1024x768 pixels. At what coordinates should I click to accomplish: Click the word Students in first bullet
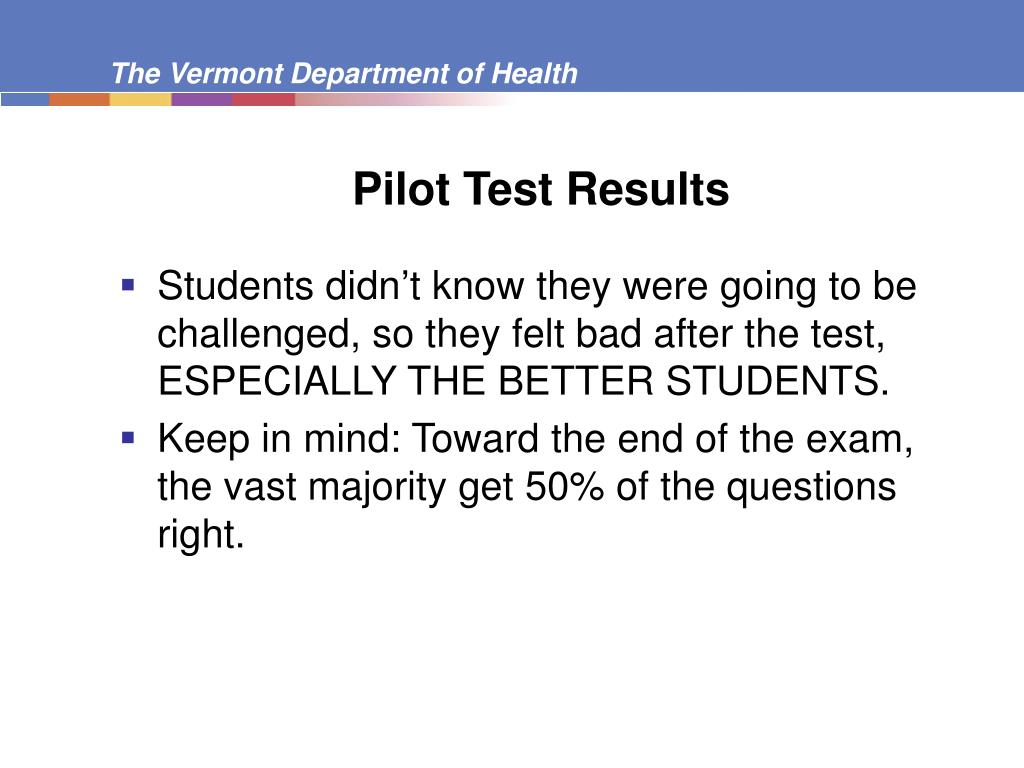(x=235, y=285)
